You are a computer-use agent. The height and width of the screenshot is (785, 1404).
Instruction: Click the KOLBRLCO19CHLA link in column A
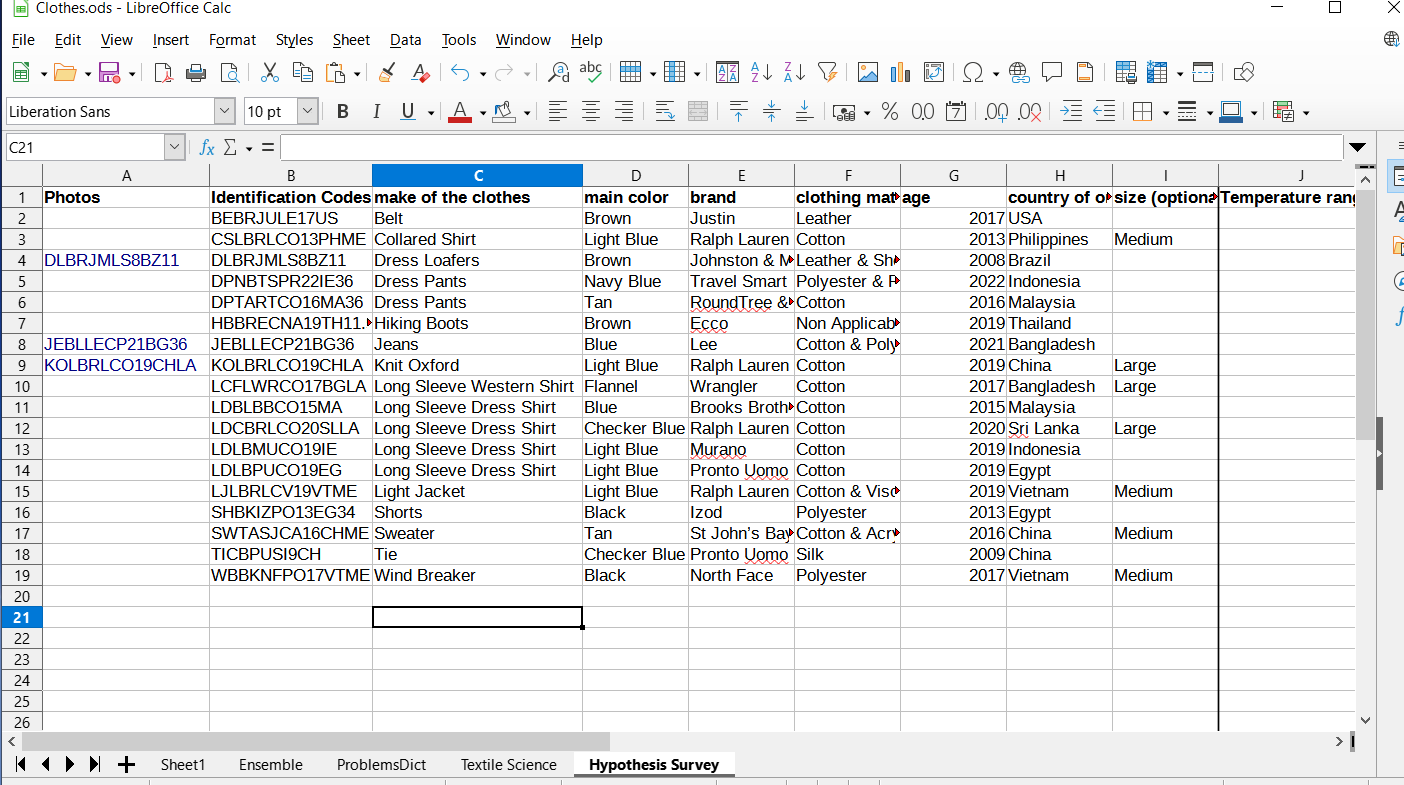point(120,365)
